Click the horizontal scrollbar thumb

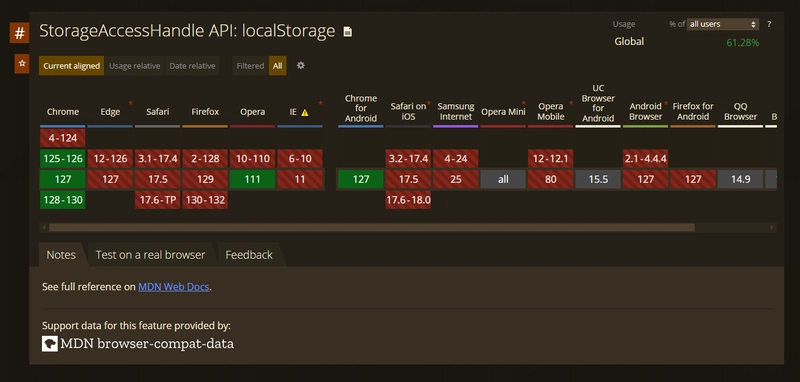tap(372, 227)
